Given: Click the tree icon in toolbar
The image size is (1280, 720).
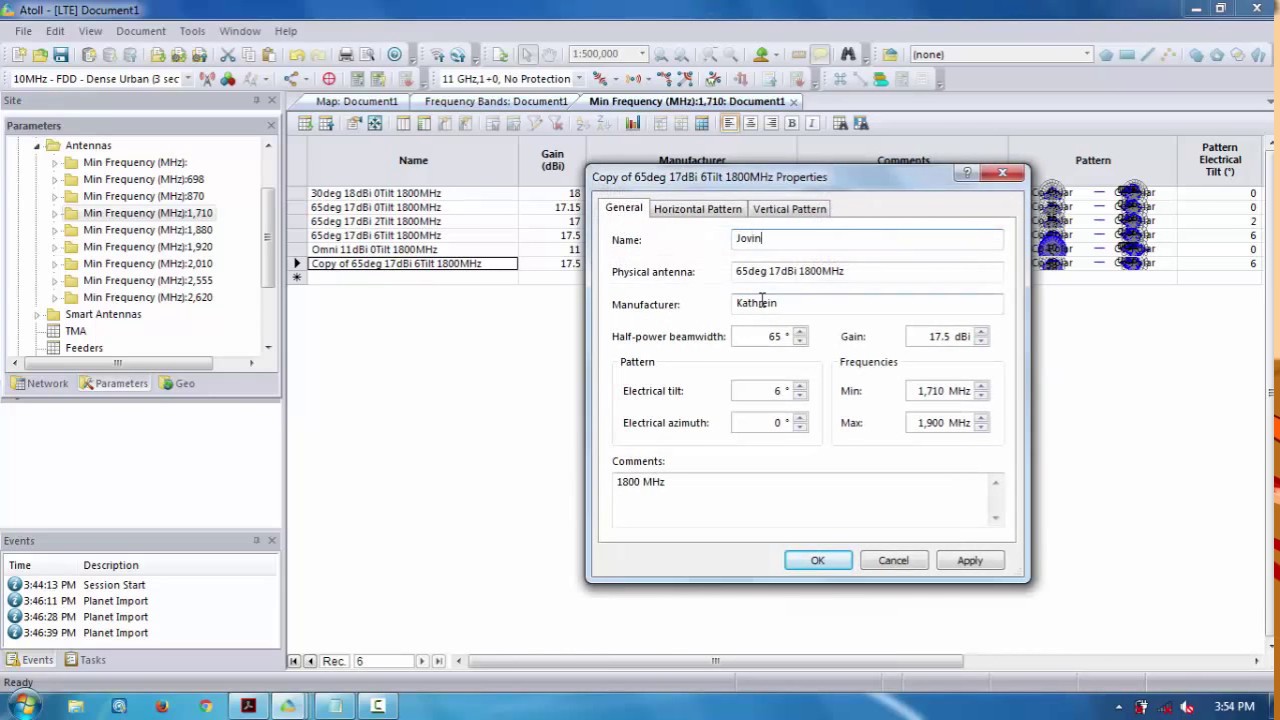Looking at the screenshot, I should 761,55.
